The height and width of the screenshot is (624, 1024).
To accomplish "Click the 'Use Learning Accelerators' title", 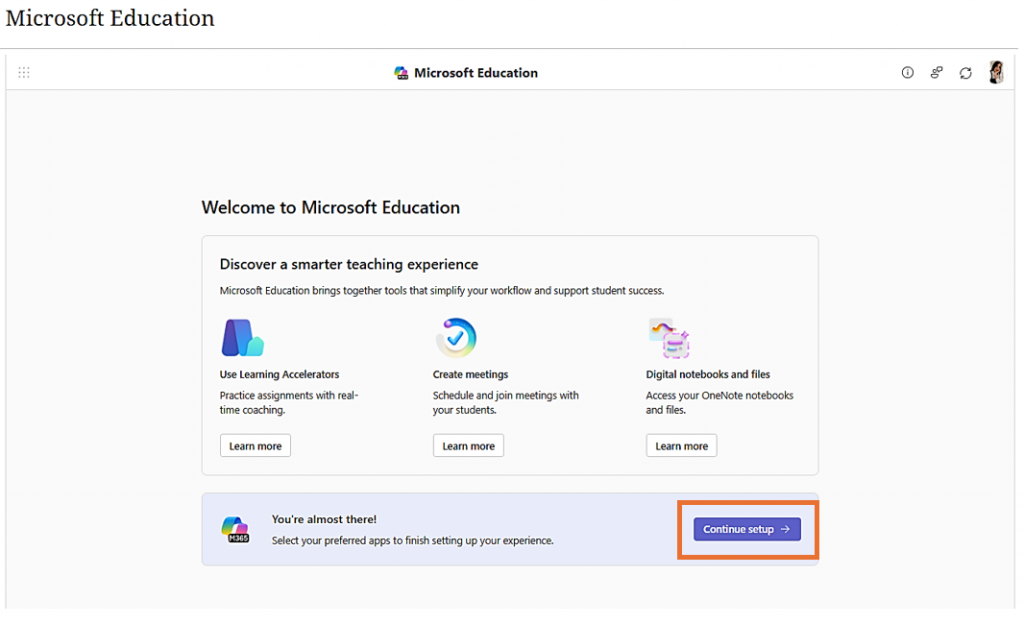I will tap(280, 375).
